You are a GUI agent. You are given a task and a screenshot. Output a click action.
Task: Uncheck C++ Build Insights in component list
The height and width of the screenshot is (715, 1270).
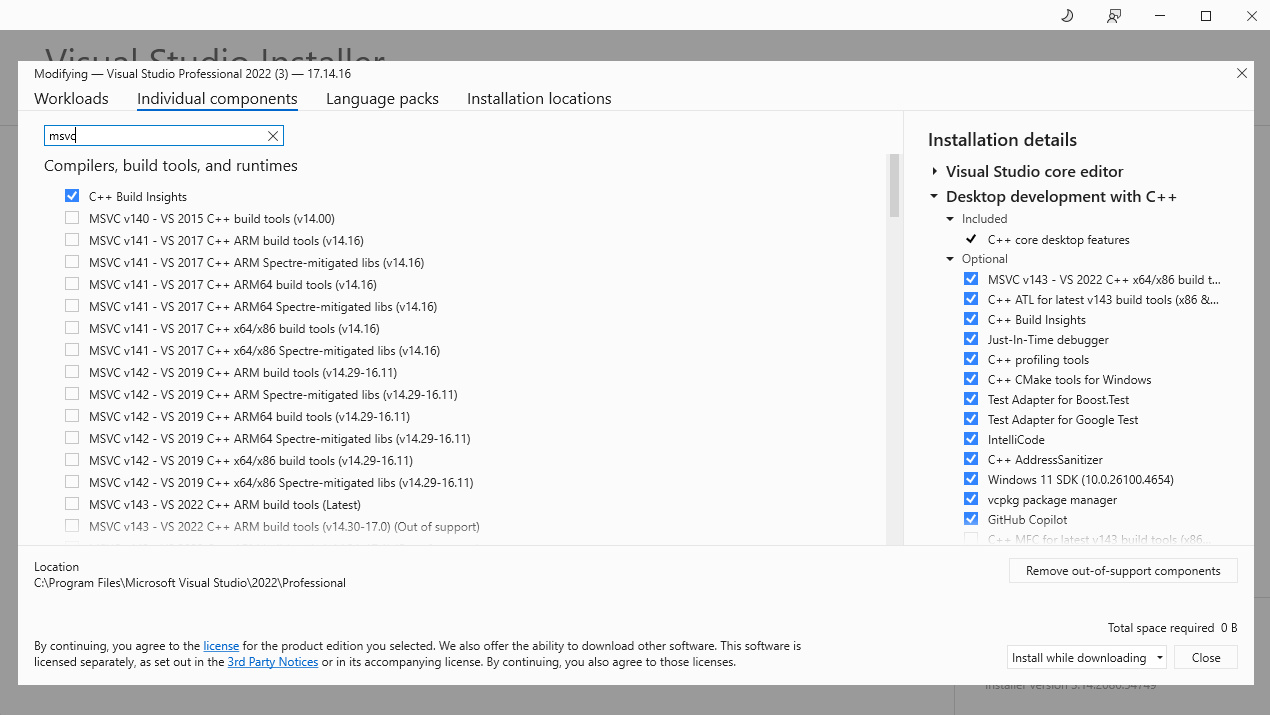coord(72,196)
